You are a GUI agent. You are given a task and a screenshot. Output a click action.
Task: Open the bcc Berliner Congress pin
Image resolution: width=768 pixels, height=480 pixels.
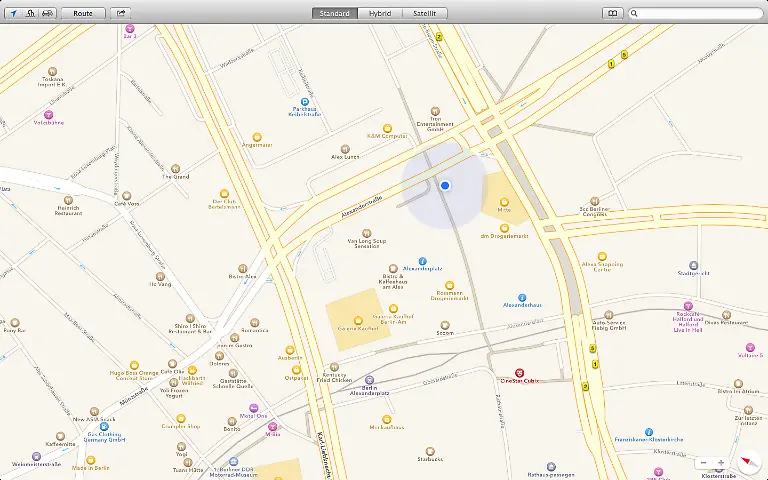coord(594,201)
